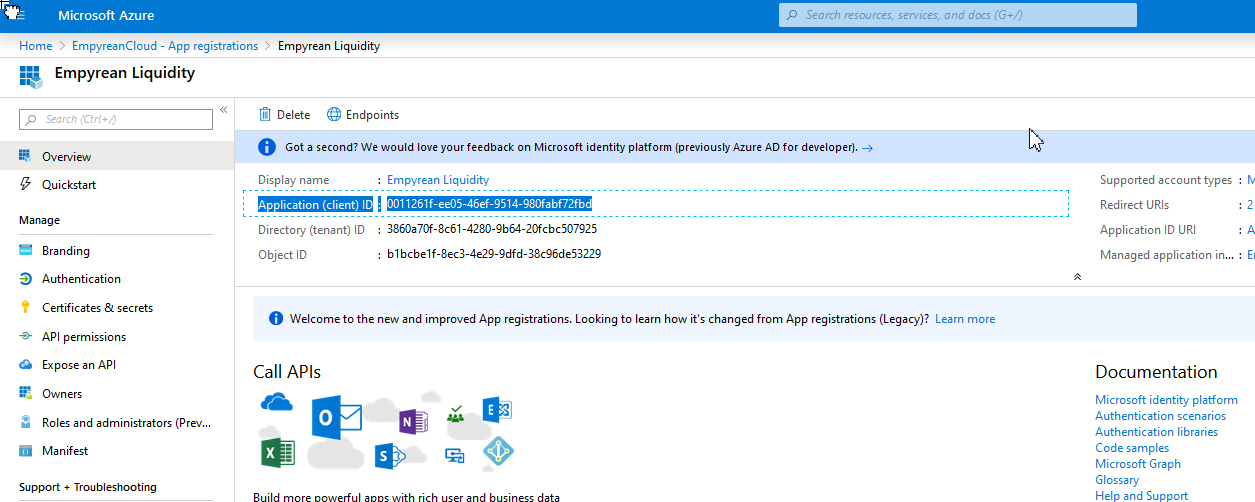The width and height of the screenshot is (1255, 502).
Task: Click the Delete trash can icon
Action: (x=265, y=115)
